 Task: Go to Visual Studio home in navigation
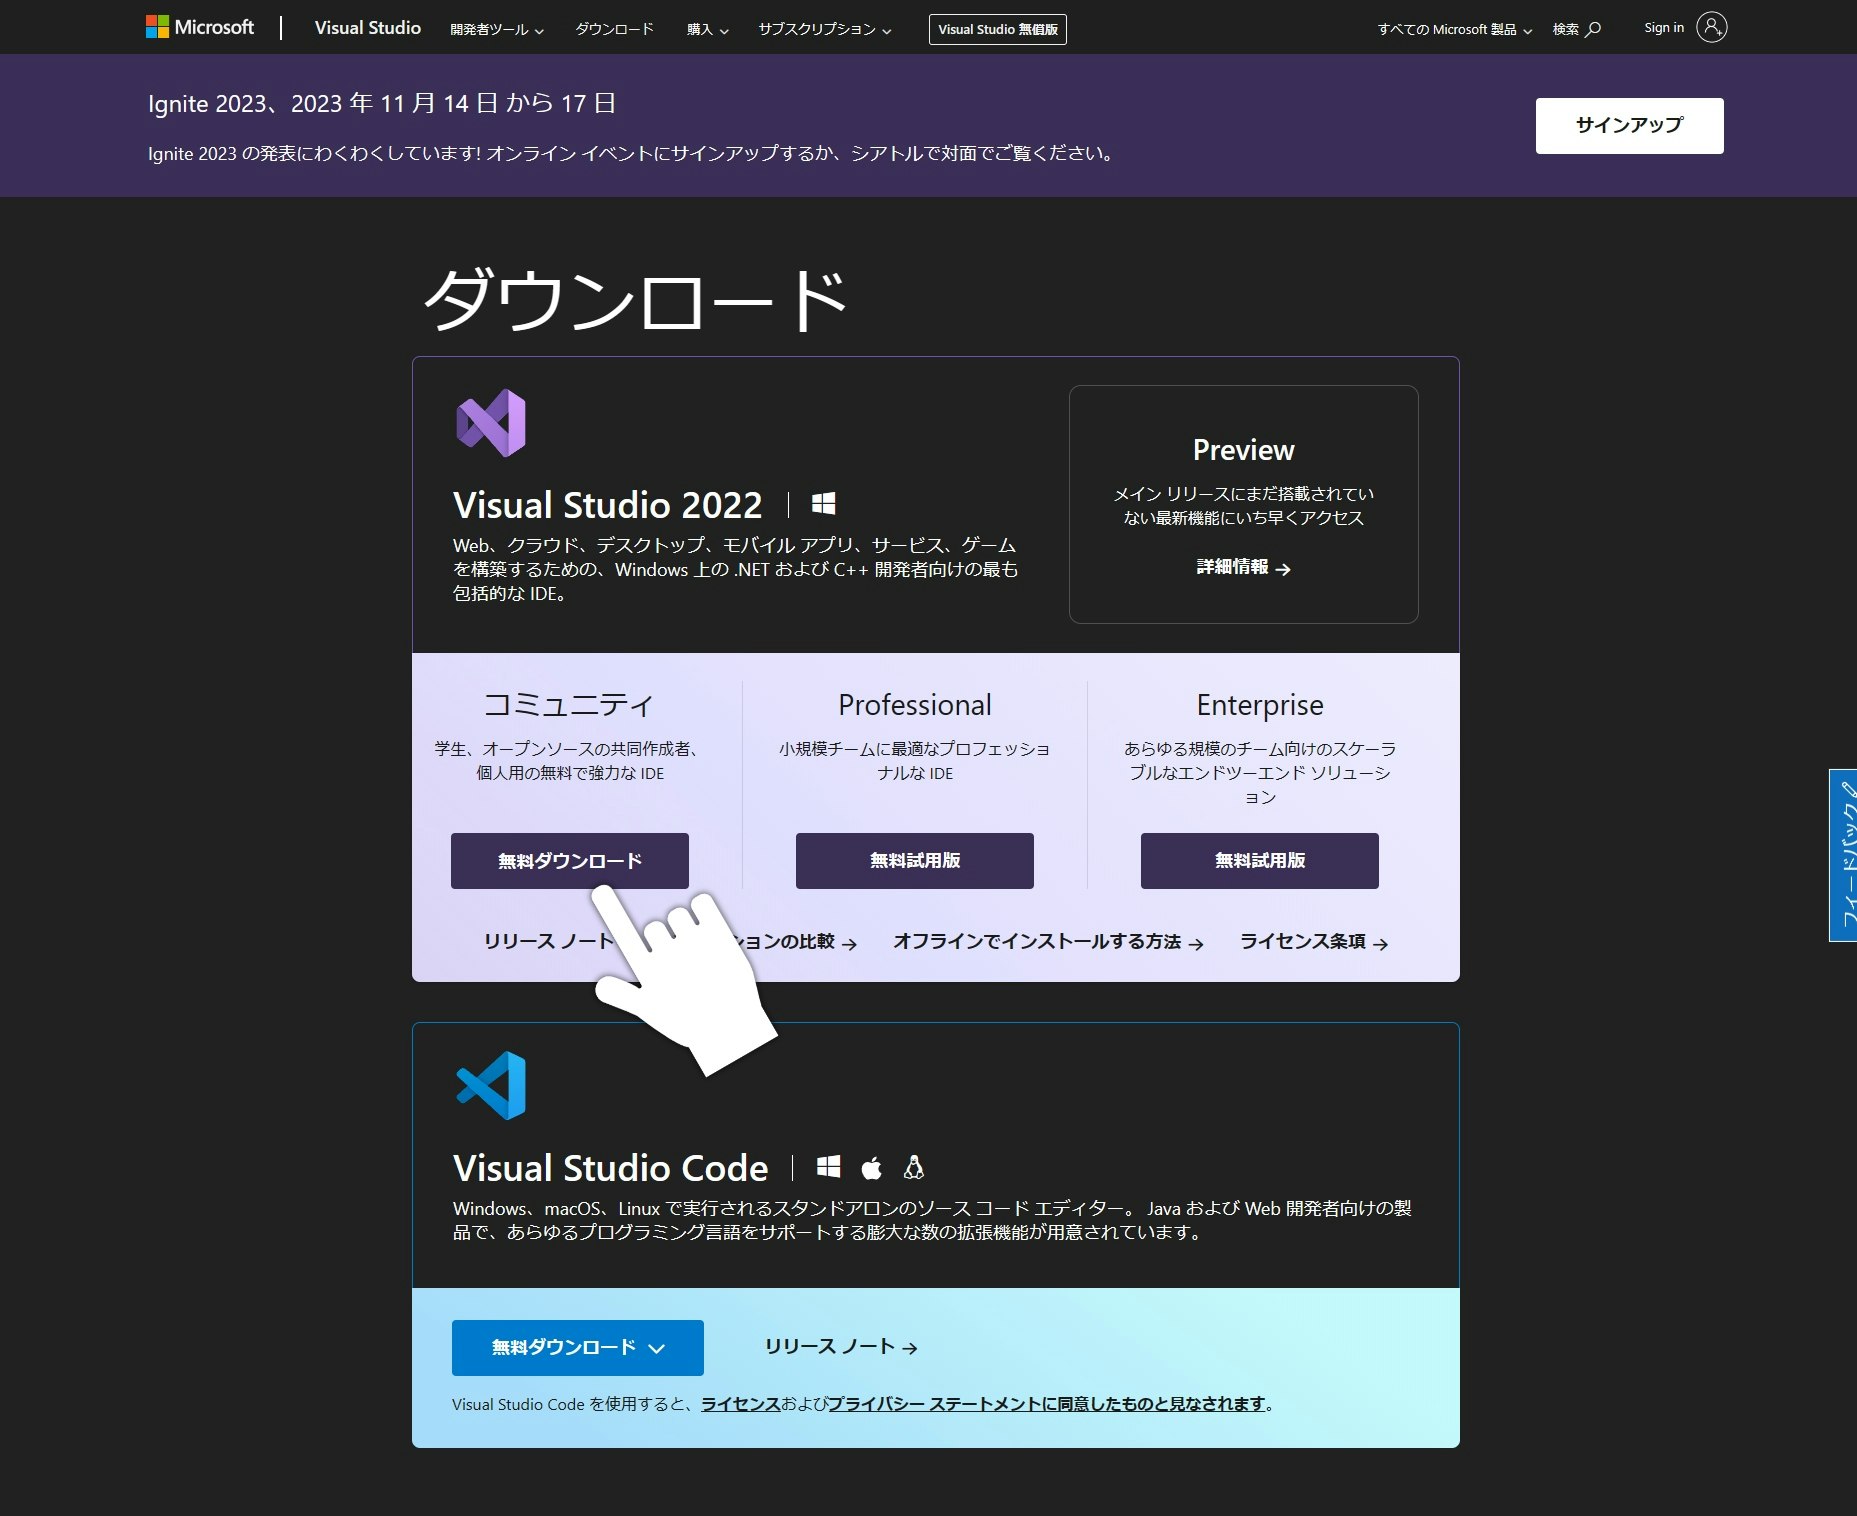point(368,28)
